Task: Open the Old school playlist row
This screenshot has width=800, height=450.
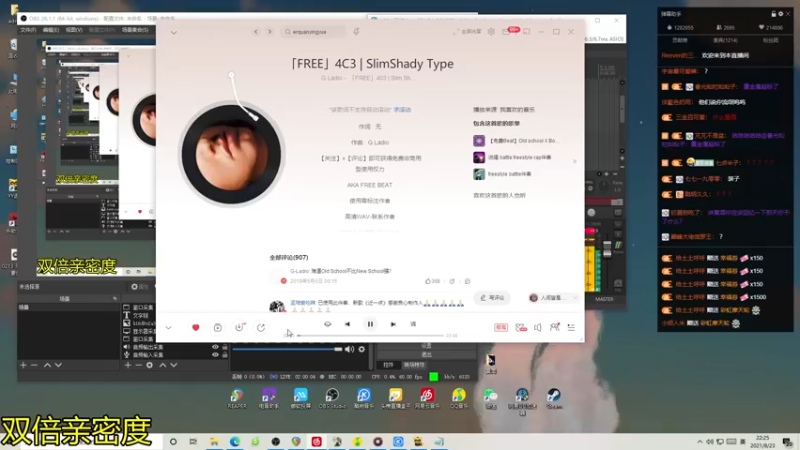Action: 516,140
